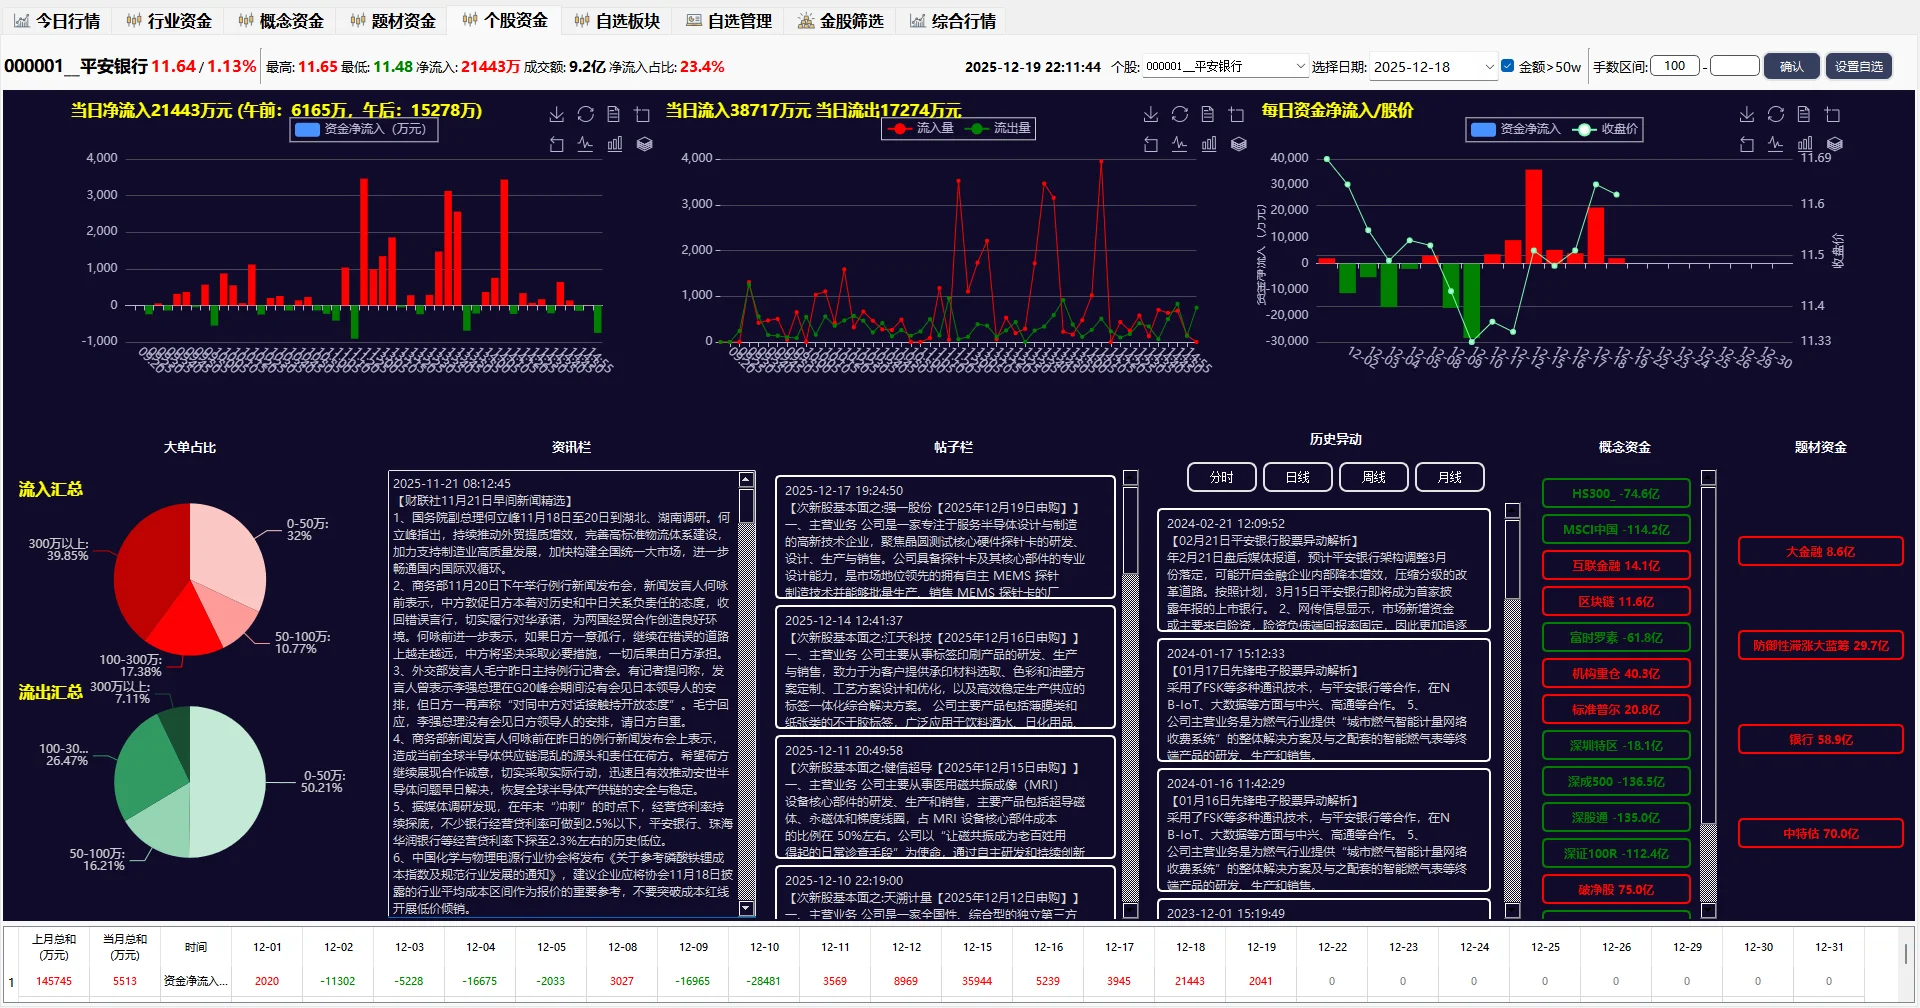Select the 周线 option in 历史异动
This screenshot has height=1008, width=1920.
click(x=1373, y=477)
